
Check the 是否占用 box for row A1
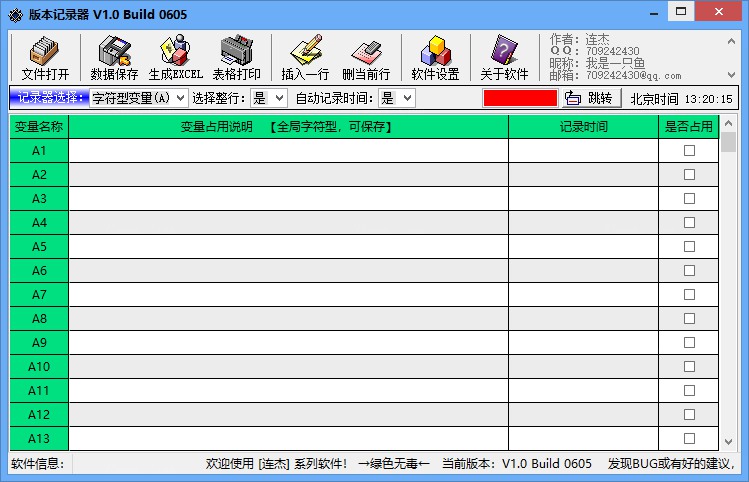(689, 150)
